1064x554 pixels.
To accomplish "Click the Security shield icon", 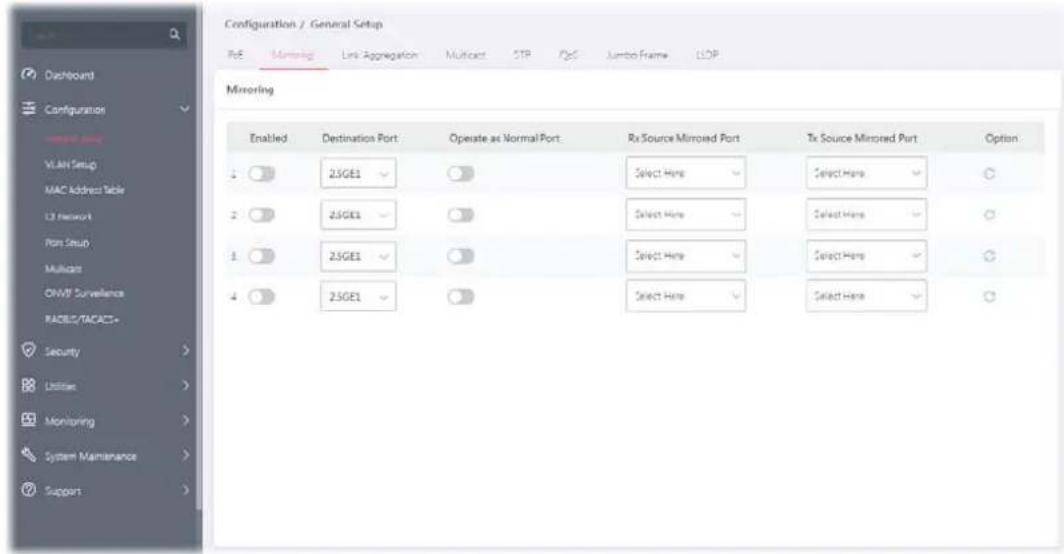I will (x=29, y=350).
